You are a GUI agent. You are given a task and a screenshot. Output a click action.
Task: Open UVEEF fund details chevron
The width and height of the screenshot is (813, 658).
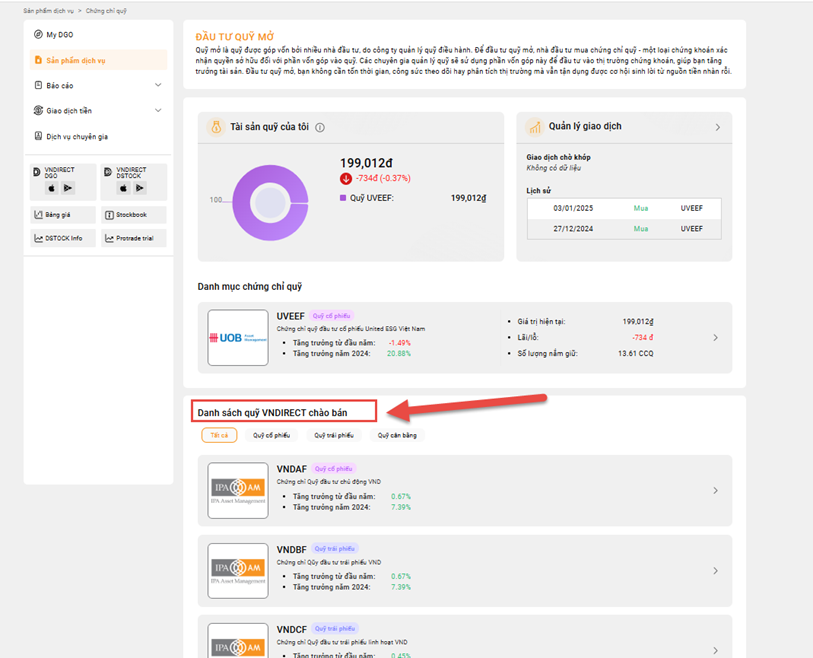click(716, 338)
